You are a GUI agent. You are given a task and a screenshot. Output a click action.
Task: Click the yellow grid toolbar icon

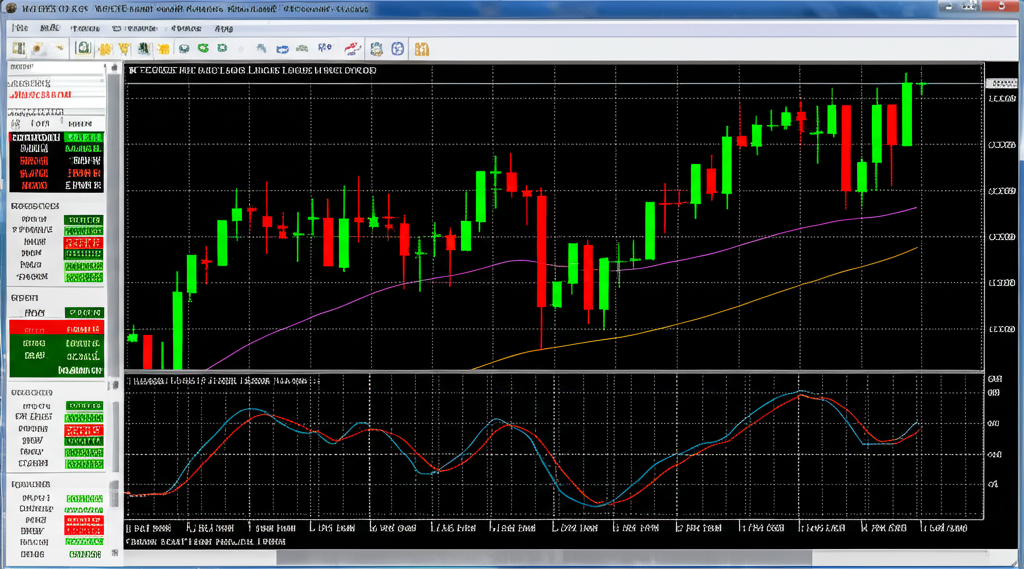tap(163, 49)
